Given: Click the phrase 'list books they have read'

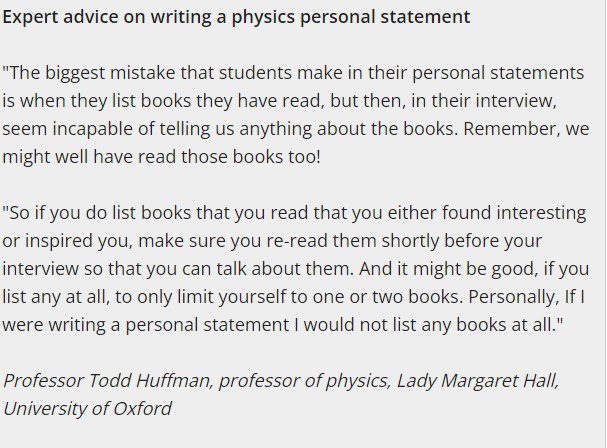Looking at the screenshot, I should point(216,101).
